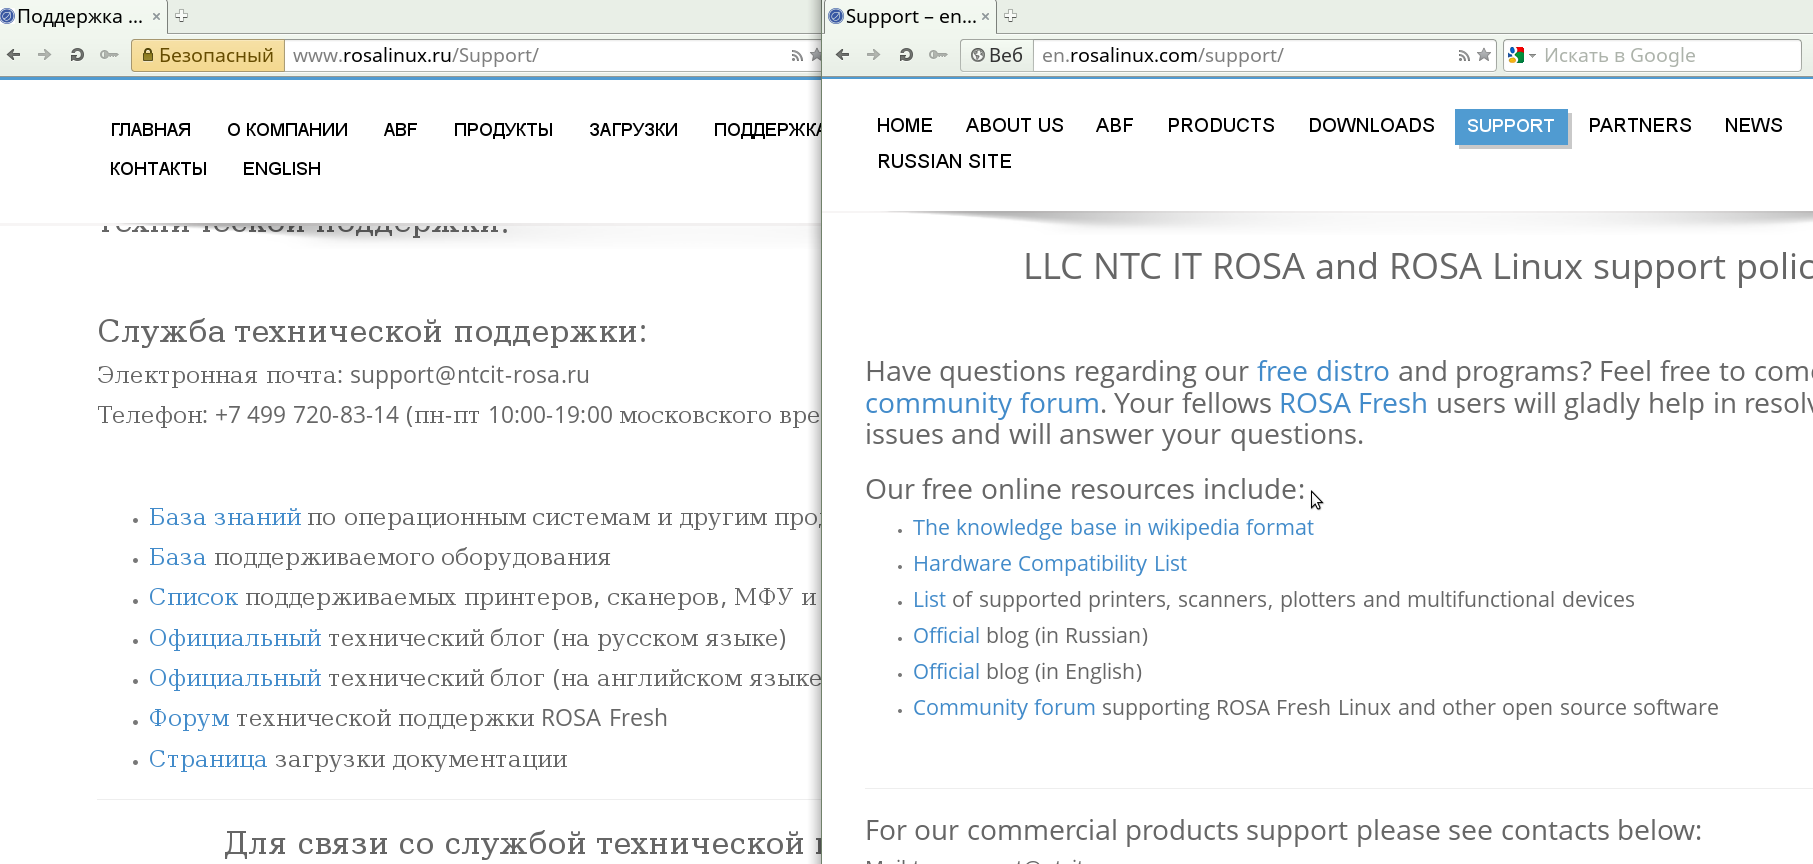The width and height of the screenshot is (1813, 864).
Task: Click the password key icon in right window
Action: [x=938, y=55]
